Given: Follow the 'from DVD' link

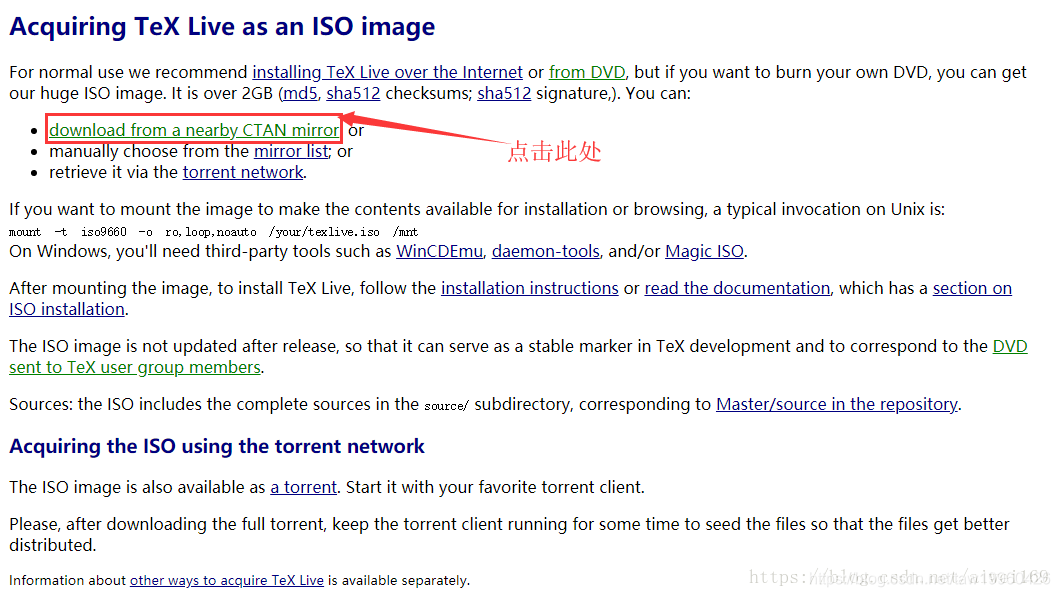Looking at the screenshot, I should [587, 72].
